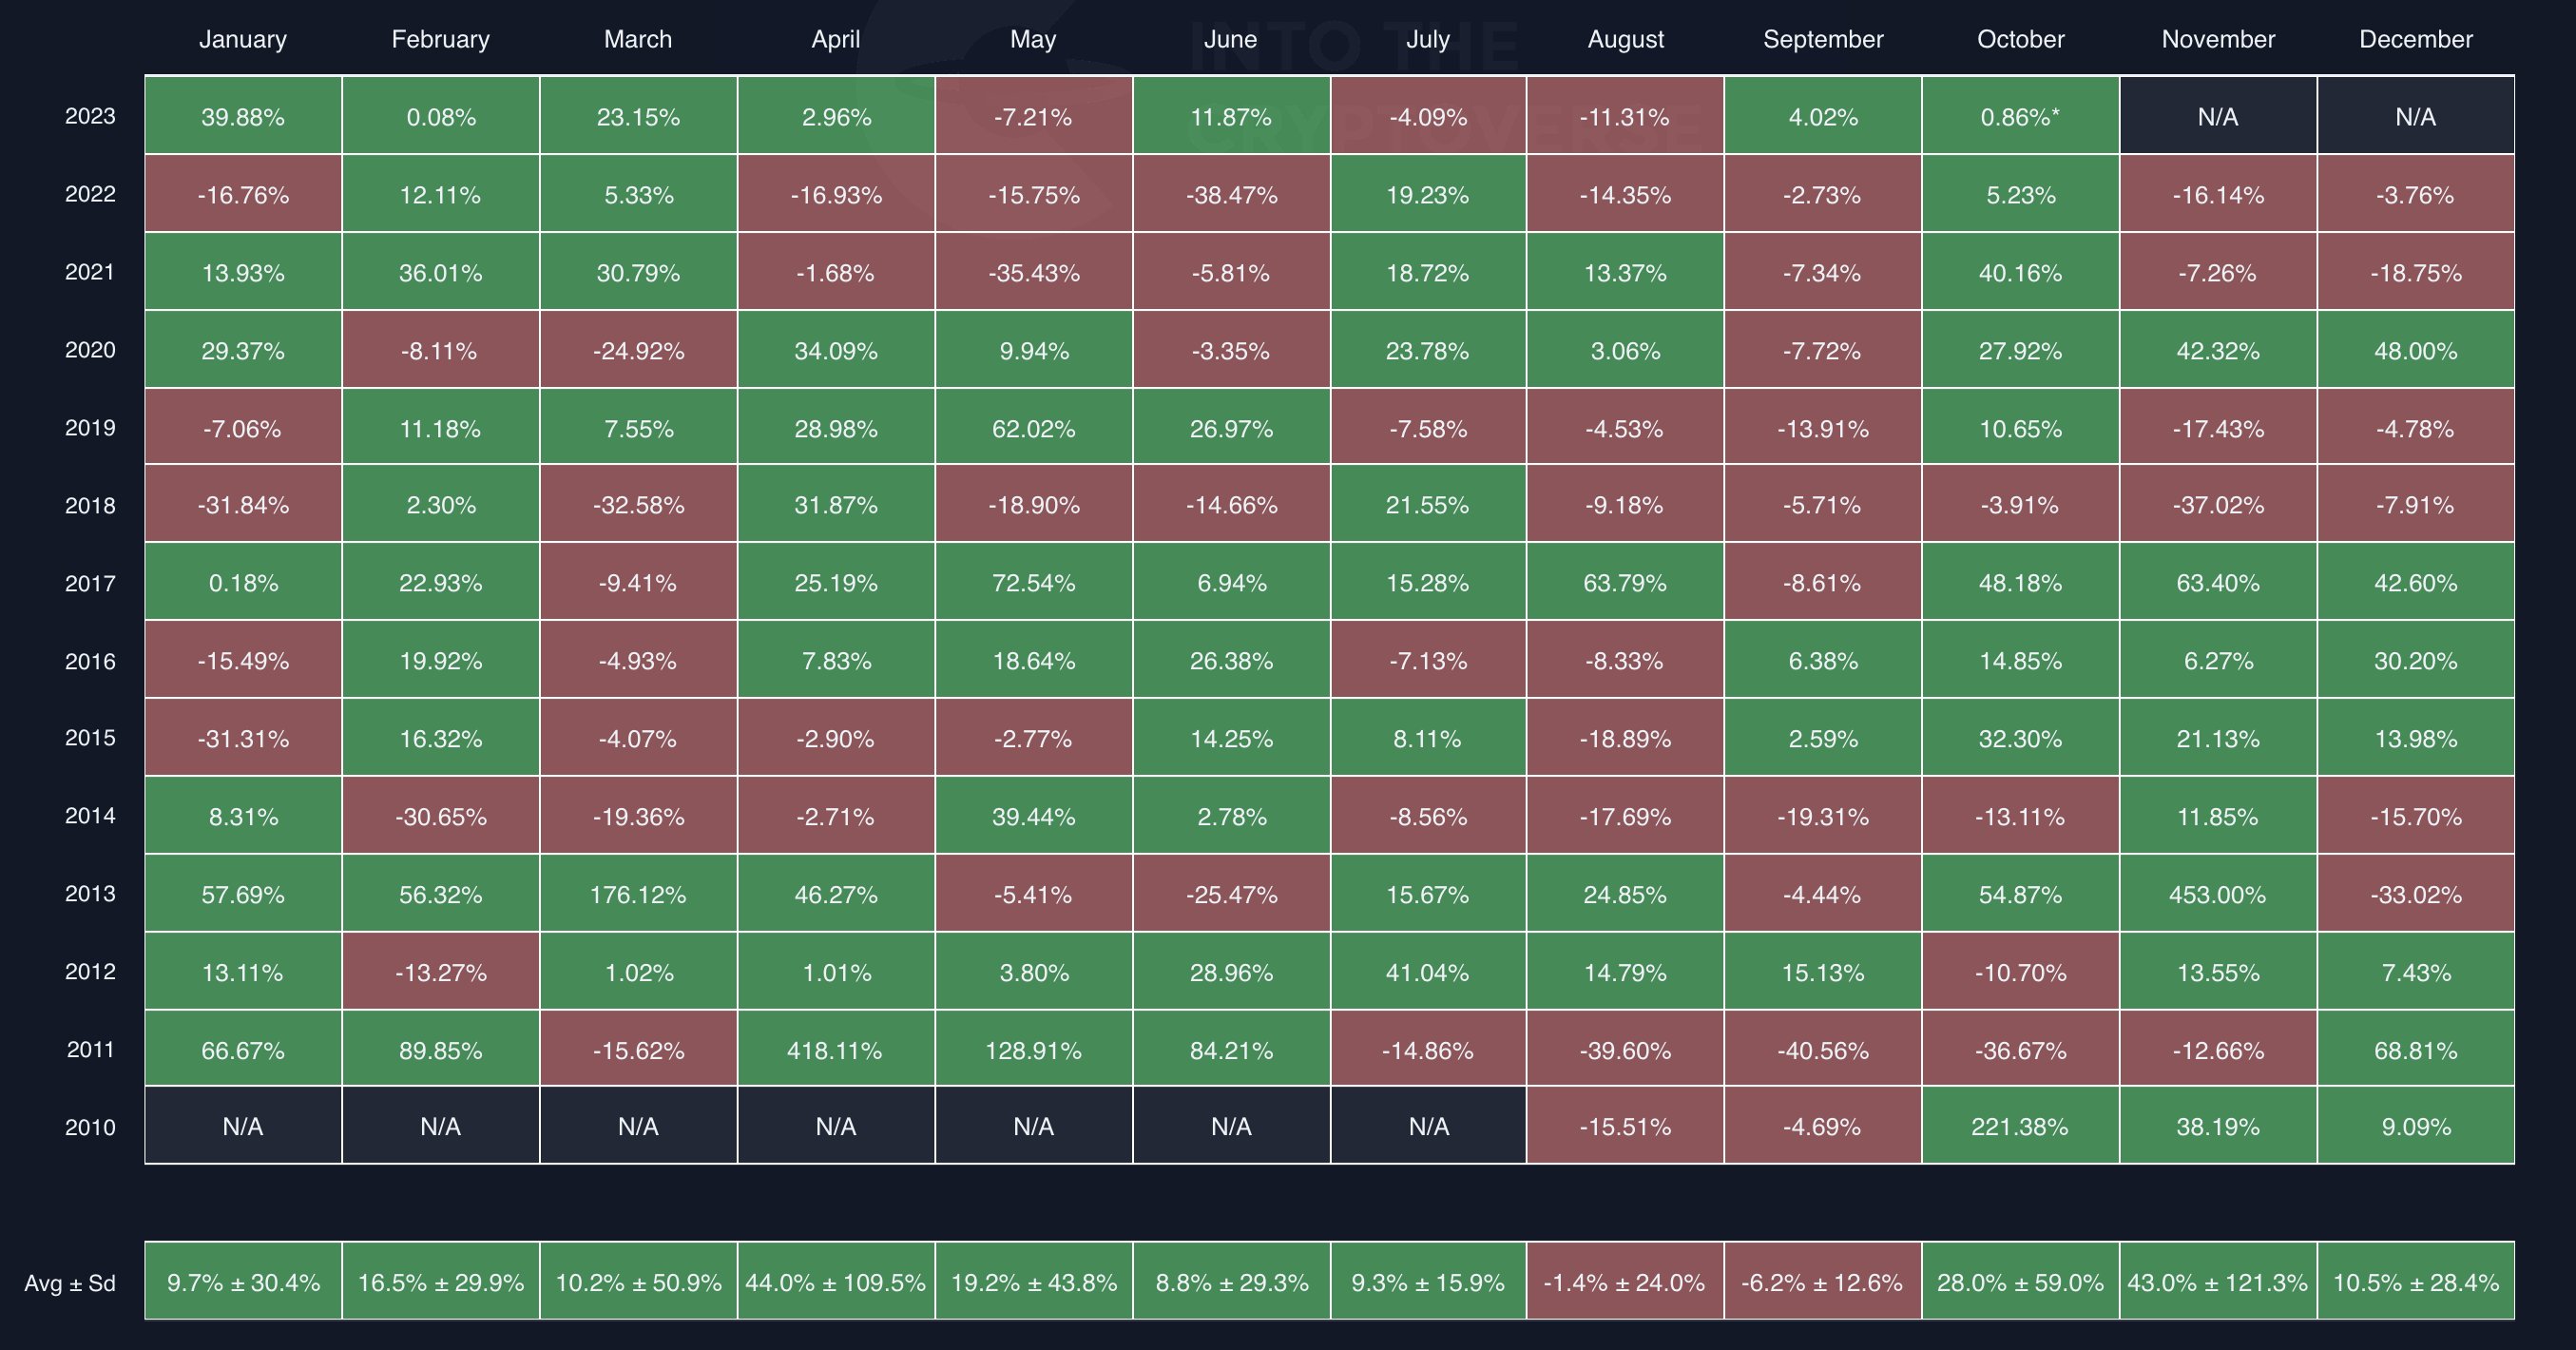The image size is (2576, 1350).
Task: Select the Avg ± Sd row label
Action: (70, 1283)
